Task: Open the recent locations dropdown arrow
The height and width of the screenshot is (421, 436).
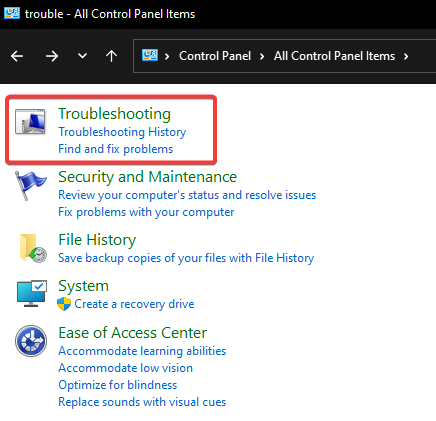Action: [x=82, y=56]
